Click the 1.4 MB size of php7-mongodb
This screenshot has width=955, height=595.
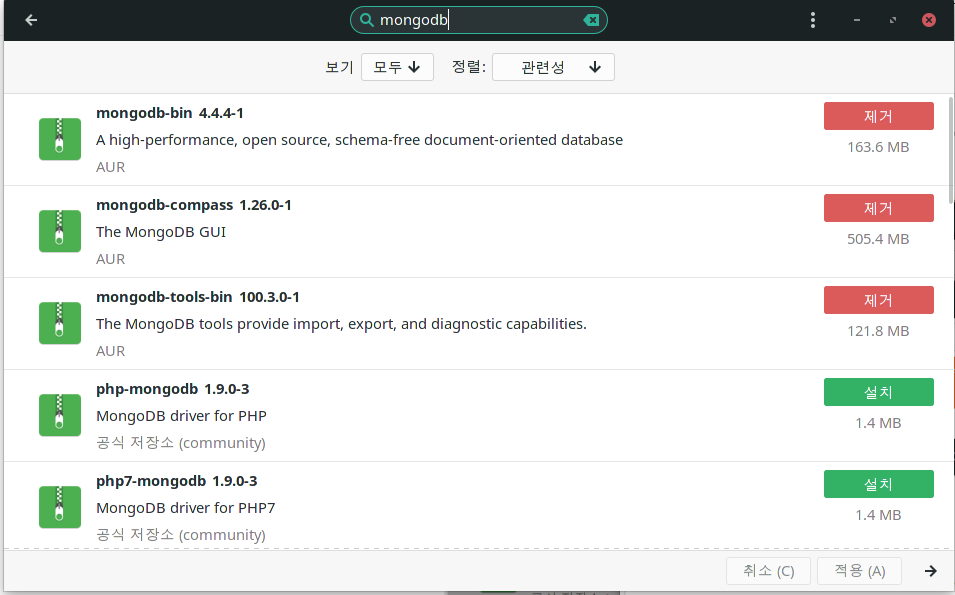pos(878,515)
